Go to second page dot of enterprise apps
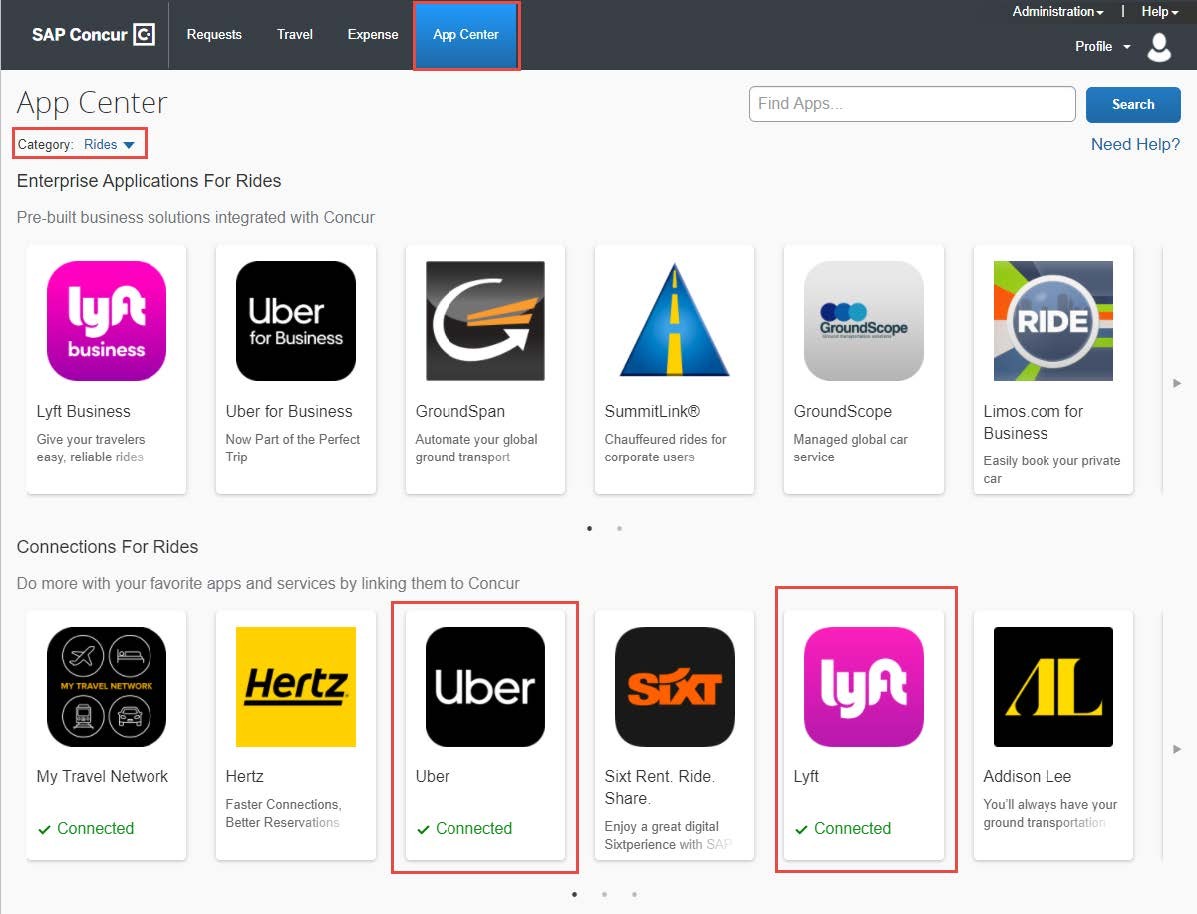Image resolution: width=1197 pixels, height=914 pixels. point(619,528)
